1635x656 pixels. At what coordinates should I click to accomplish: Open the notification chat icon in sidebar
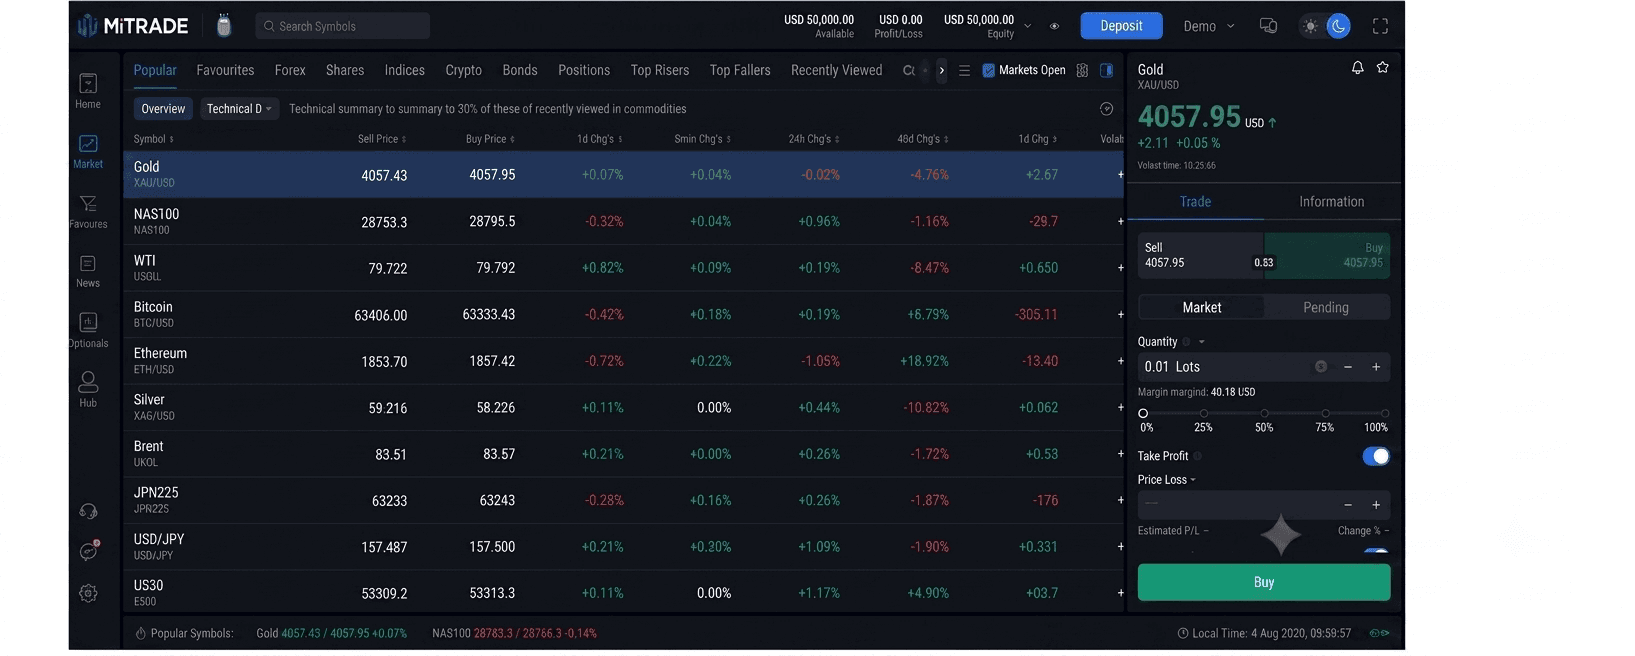point(89,551)
